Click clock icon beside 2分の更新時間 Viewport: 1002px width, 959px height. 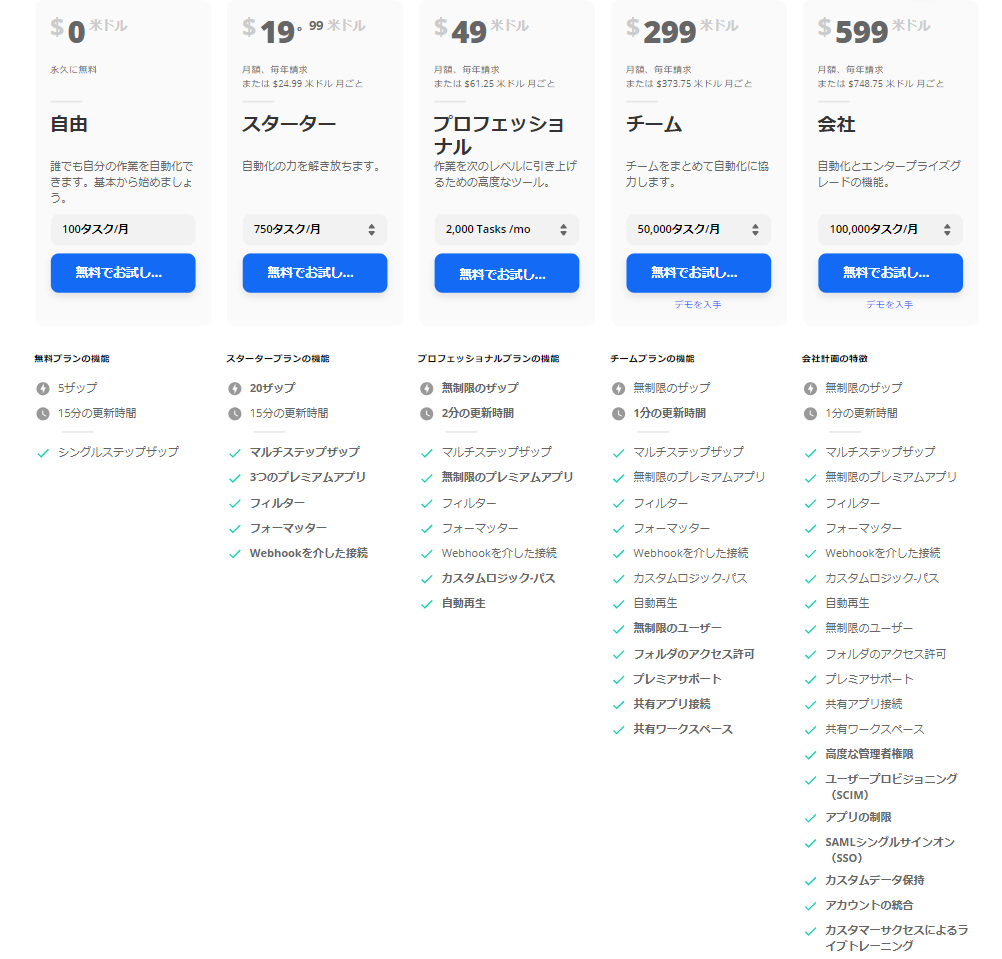(427, 413)
